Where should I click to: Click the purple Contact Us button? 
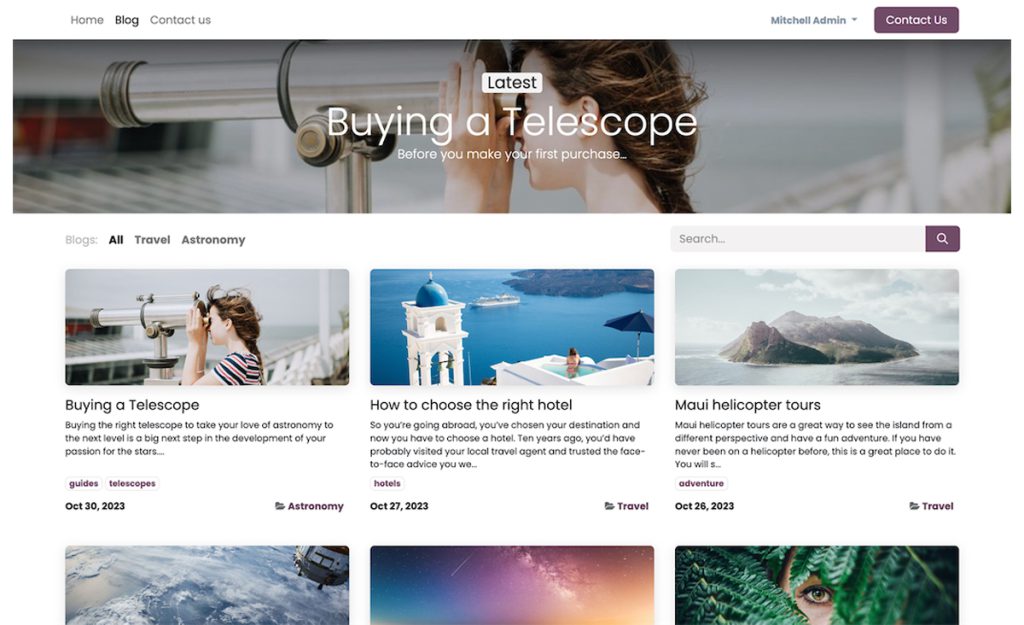(x=916, y=20)
